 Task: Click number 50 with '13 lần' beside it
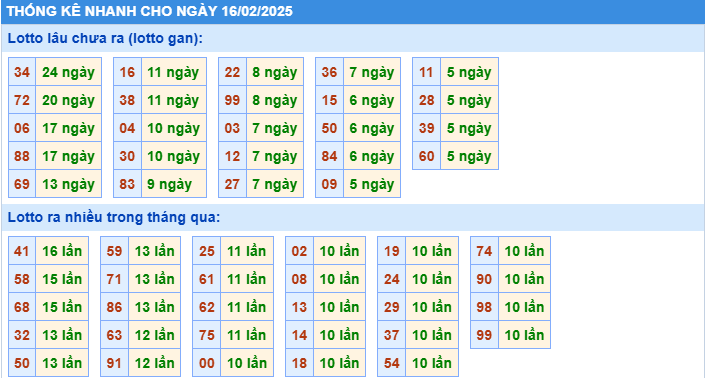pyautogui.click(x=22, y=363)
